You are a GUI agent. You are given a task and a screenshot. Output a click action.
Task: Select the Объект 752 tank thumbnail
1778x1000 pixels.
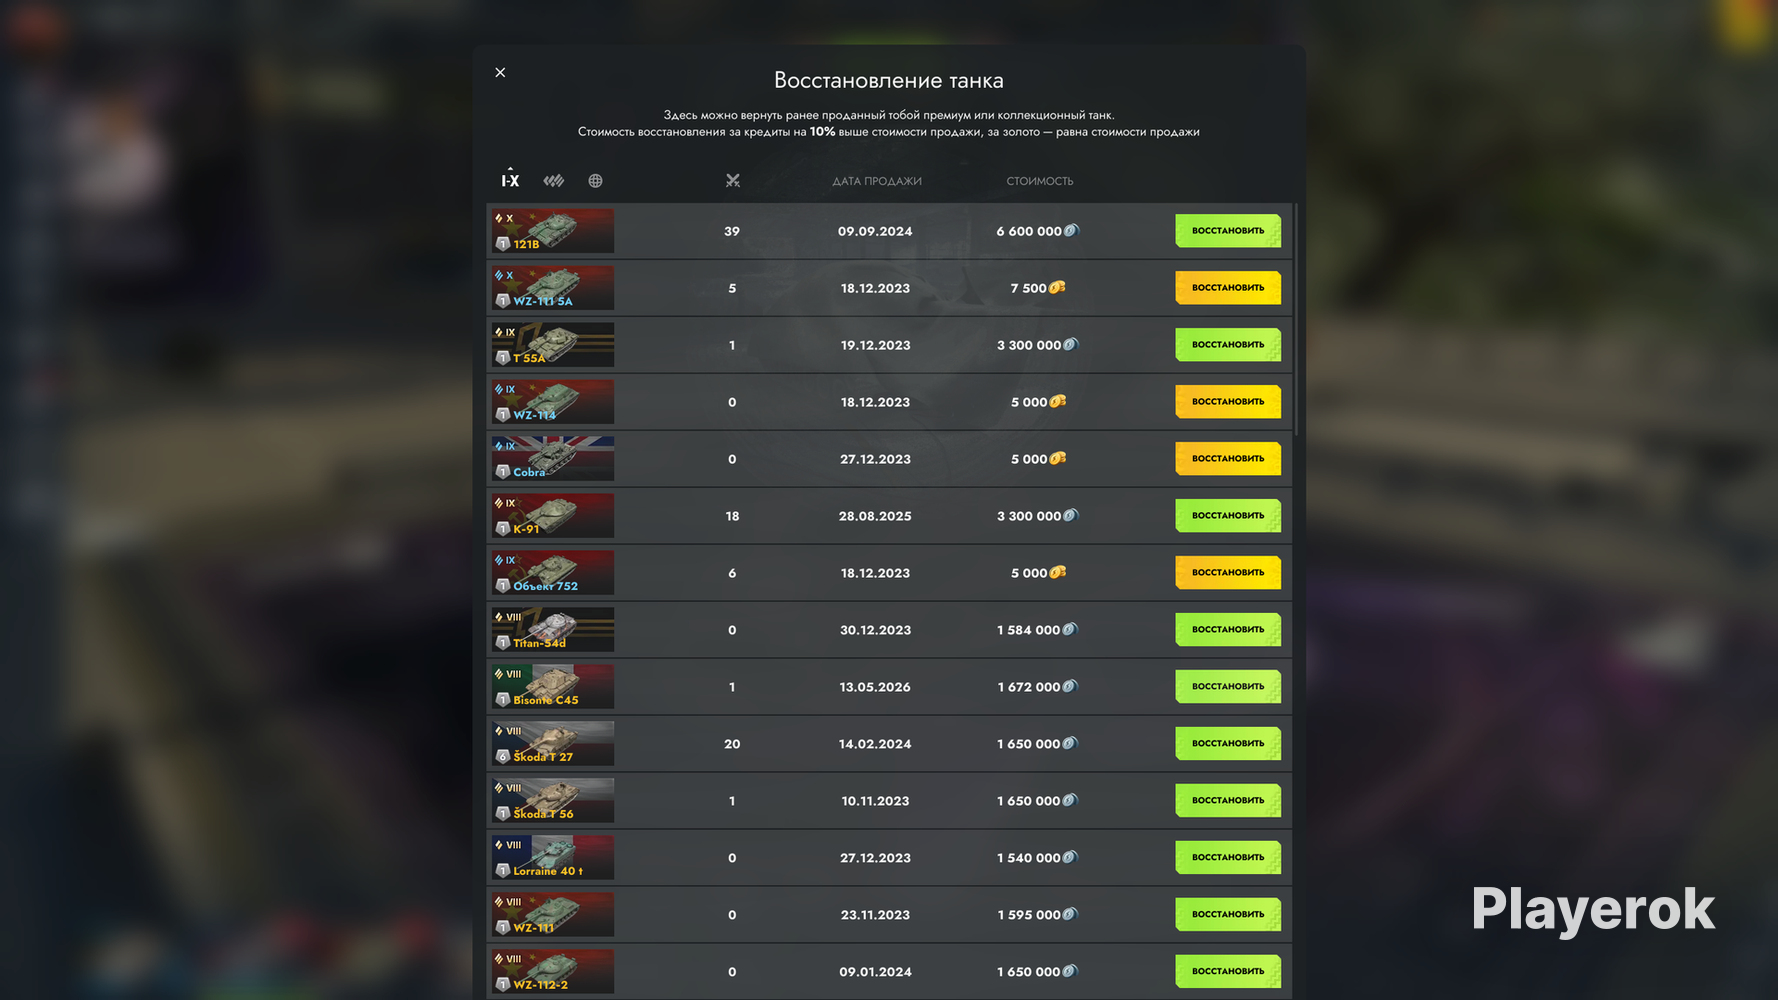[553, 573]
